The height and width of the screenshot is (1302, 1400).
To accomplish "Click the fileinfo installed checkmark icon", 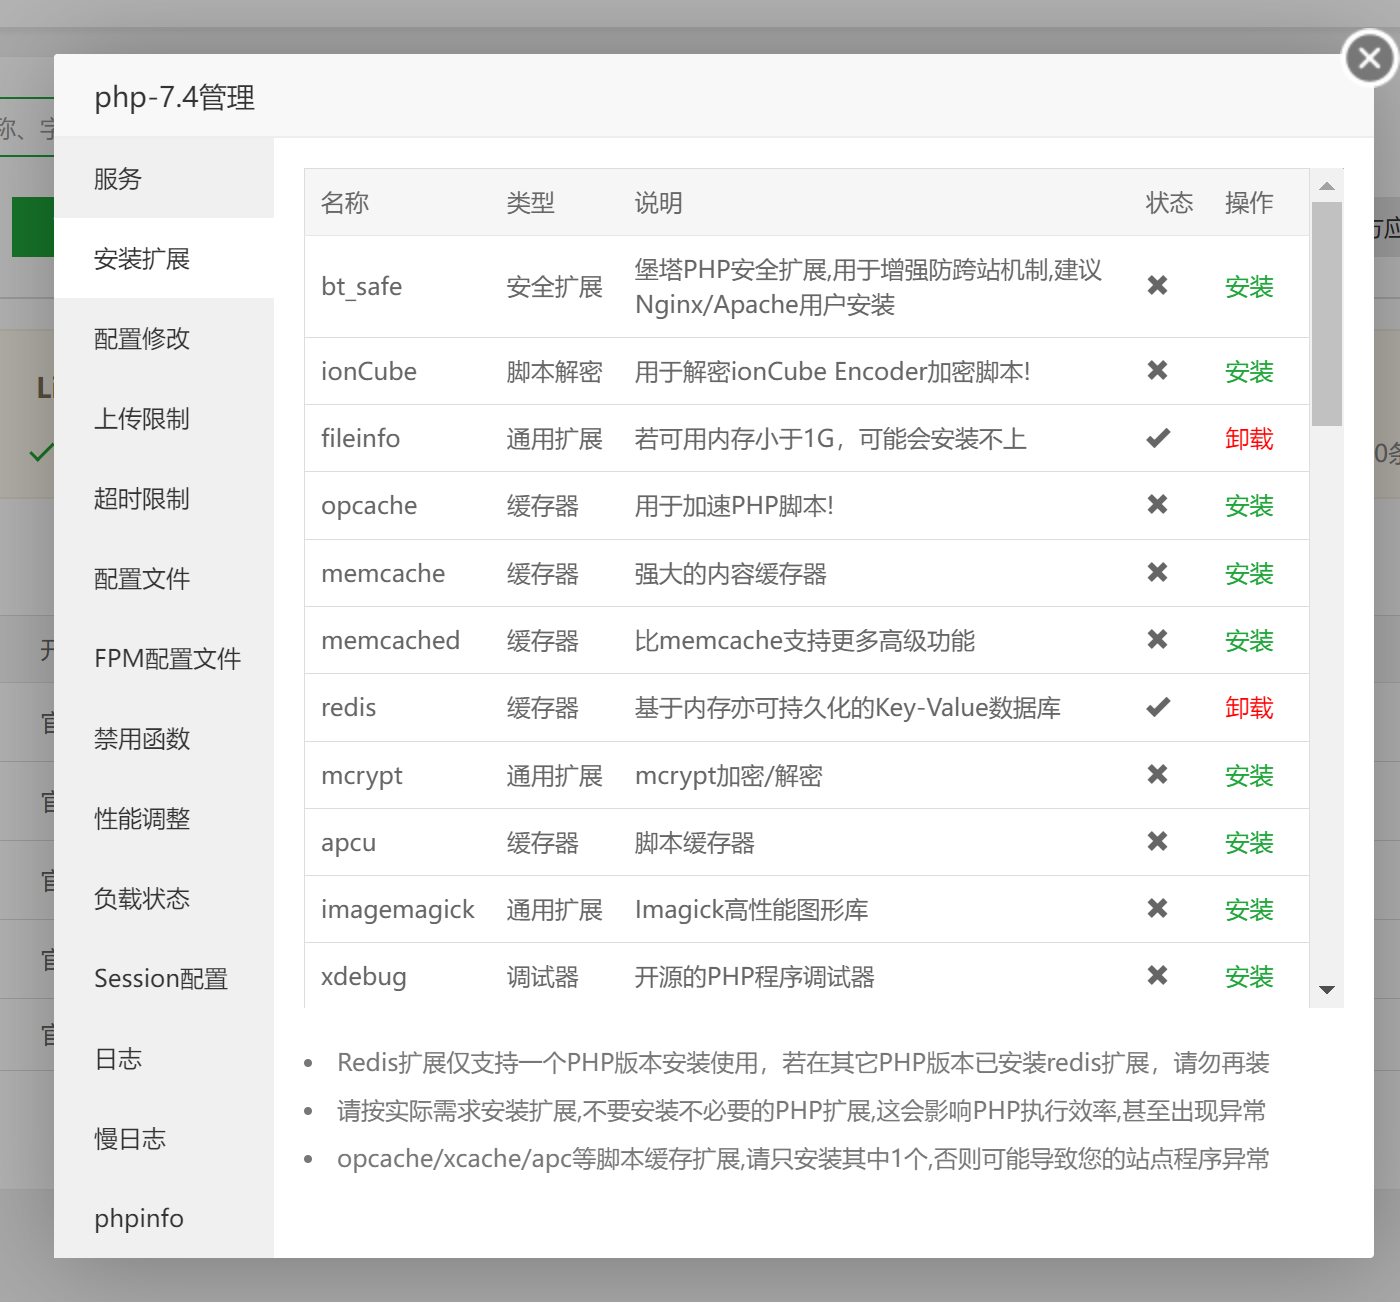I will click(x=1158, y=438).
